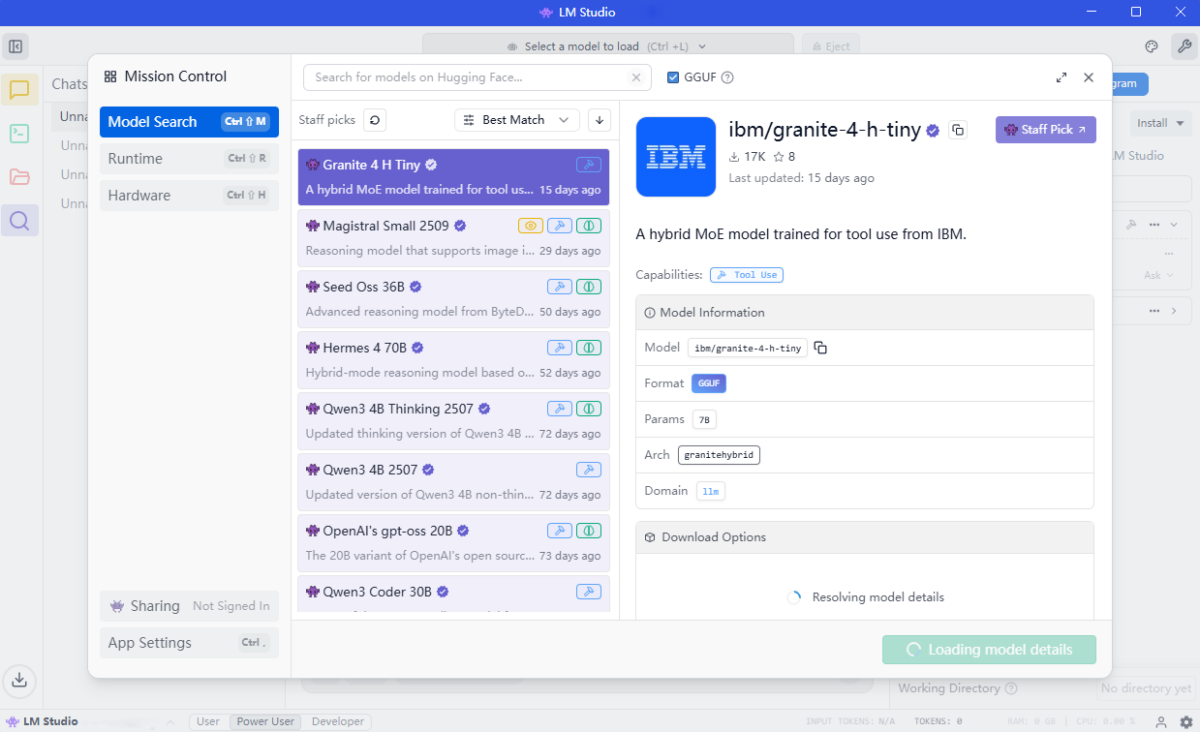Open the Best Match sort dropdown
The width and height of the screenshot is (1200, 732).
click(516, 120)
